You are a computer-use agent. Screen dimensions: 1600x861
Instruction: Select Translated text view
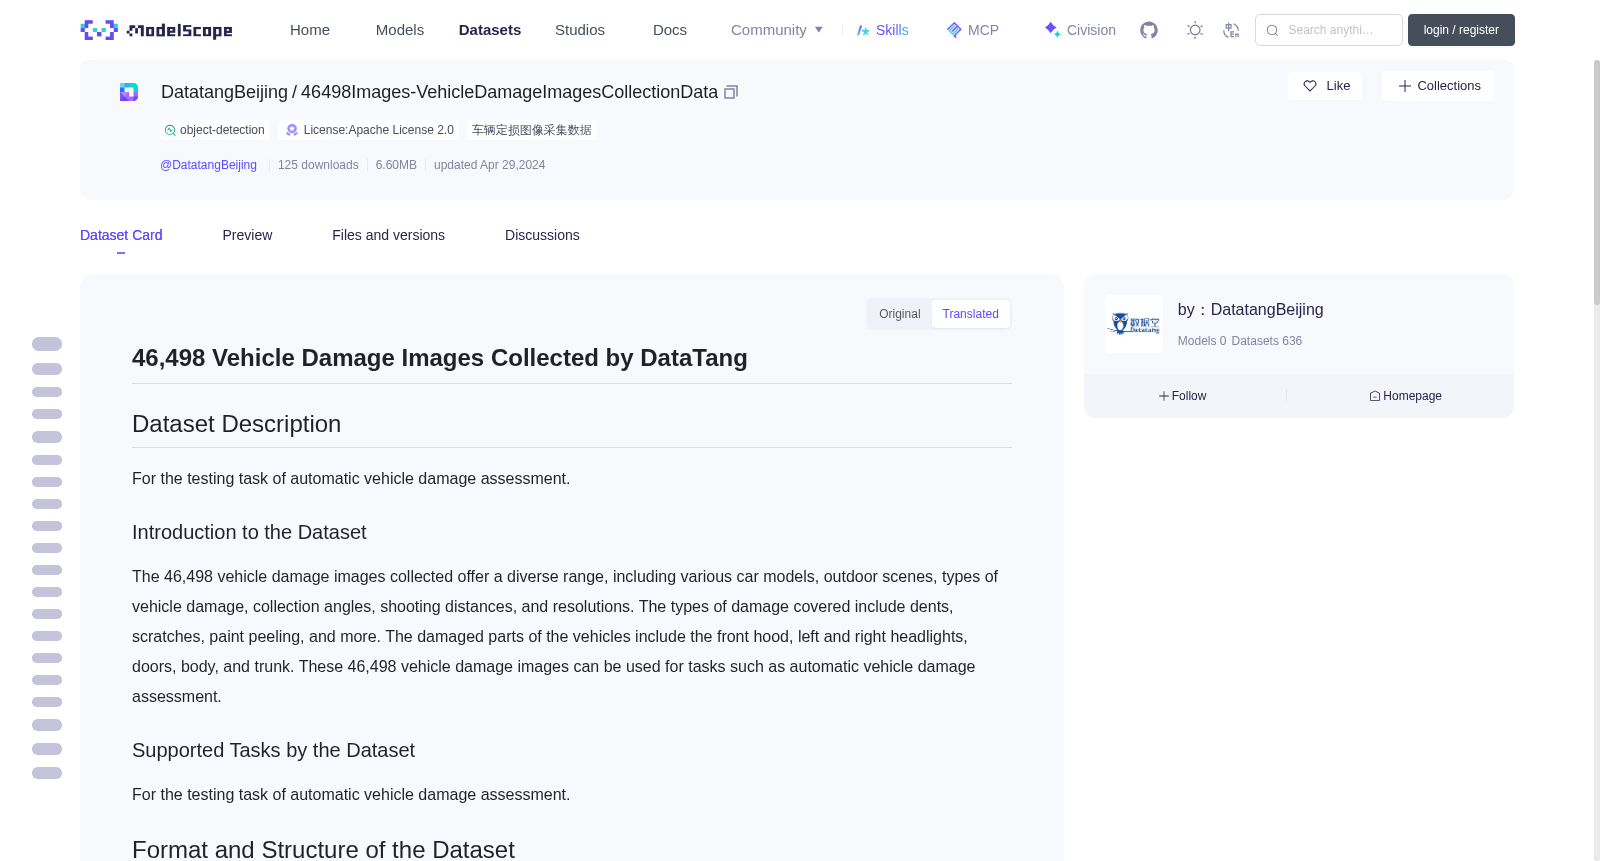coord(970,314)
